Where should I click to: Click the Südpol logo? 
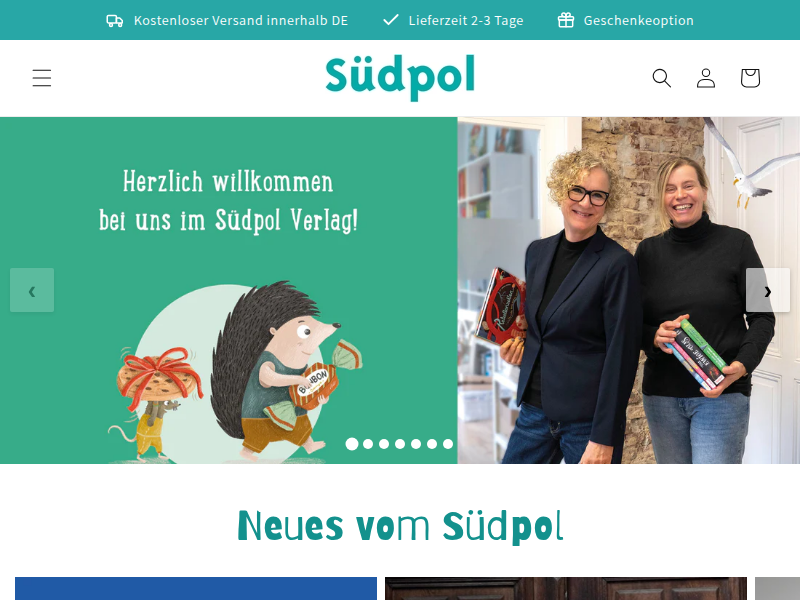(401, 78)
